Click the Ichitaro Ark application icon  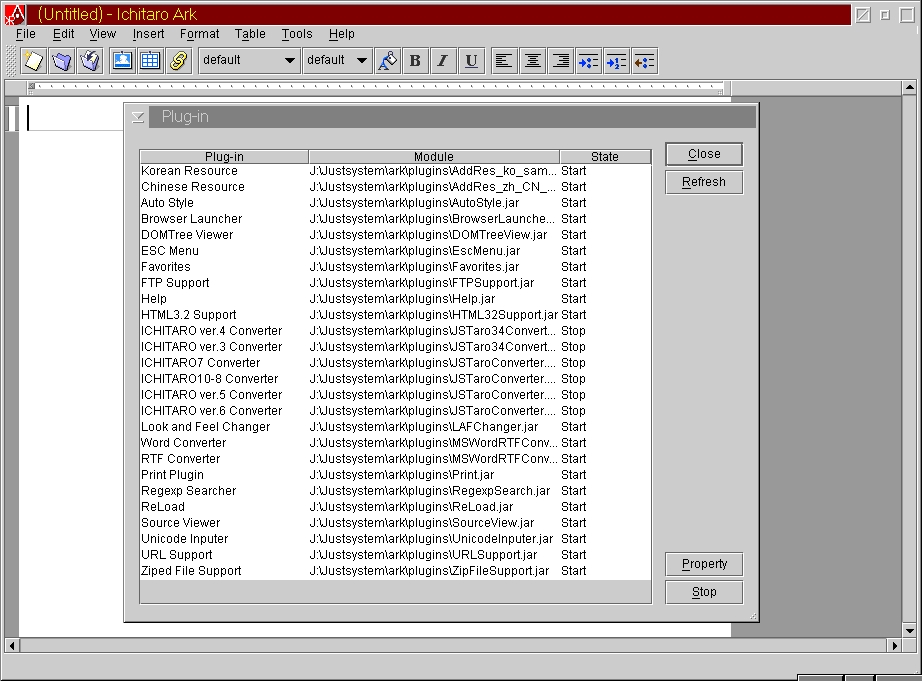(x=15, y=14)
